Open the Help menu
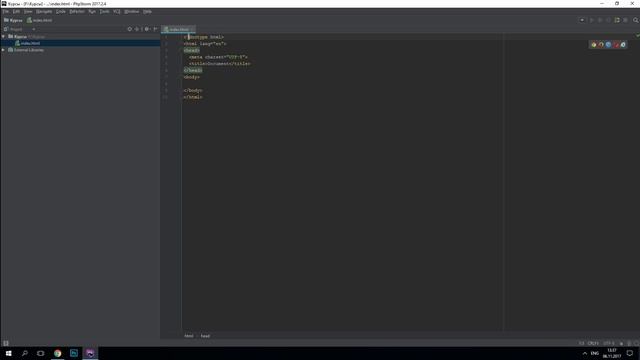This screenshot has width=640, height=360. pyautogui.click(x=147, y=11)
